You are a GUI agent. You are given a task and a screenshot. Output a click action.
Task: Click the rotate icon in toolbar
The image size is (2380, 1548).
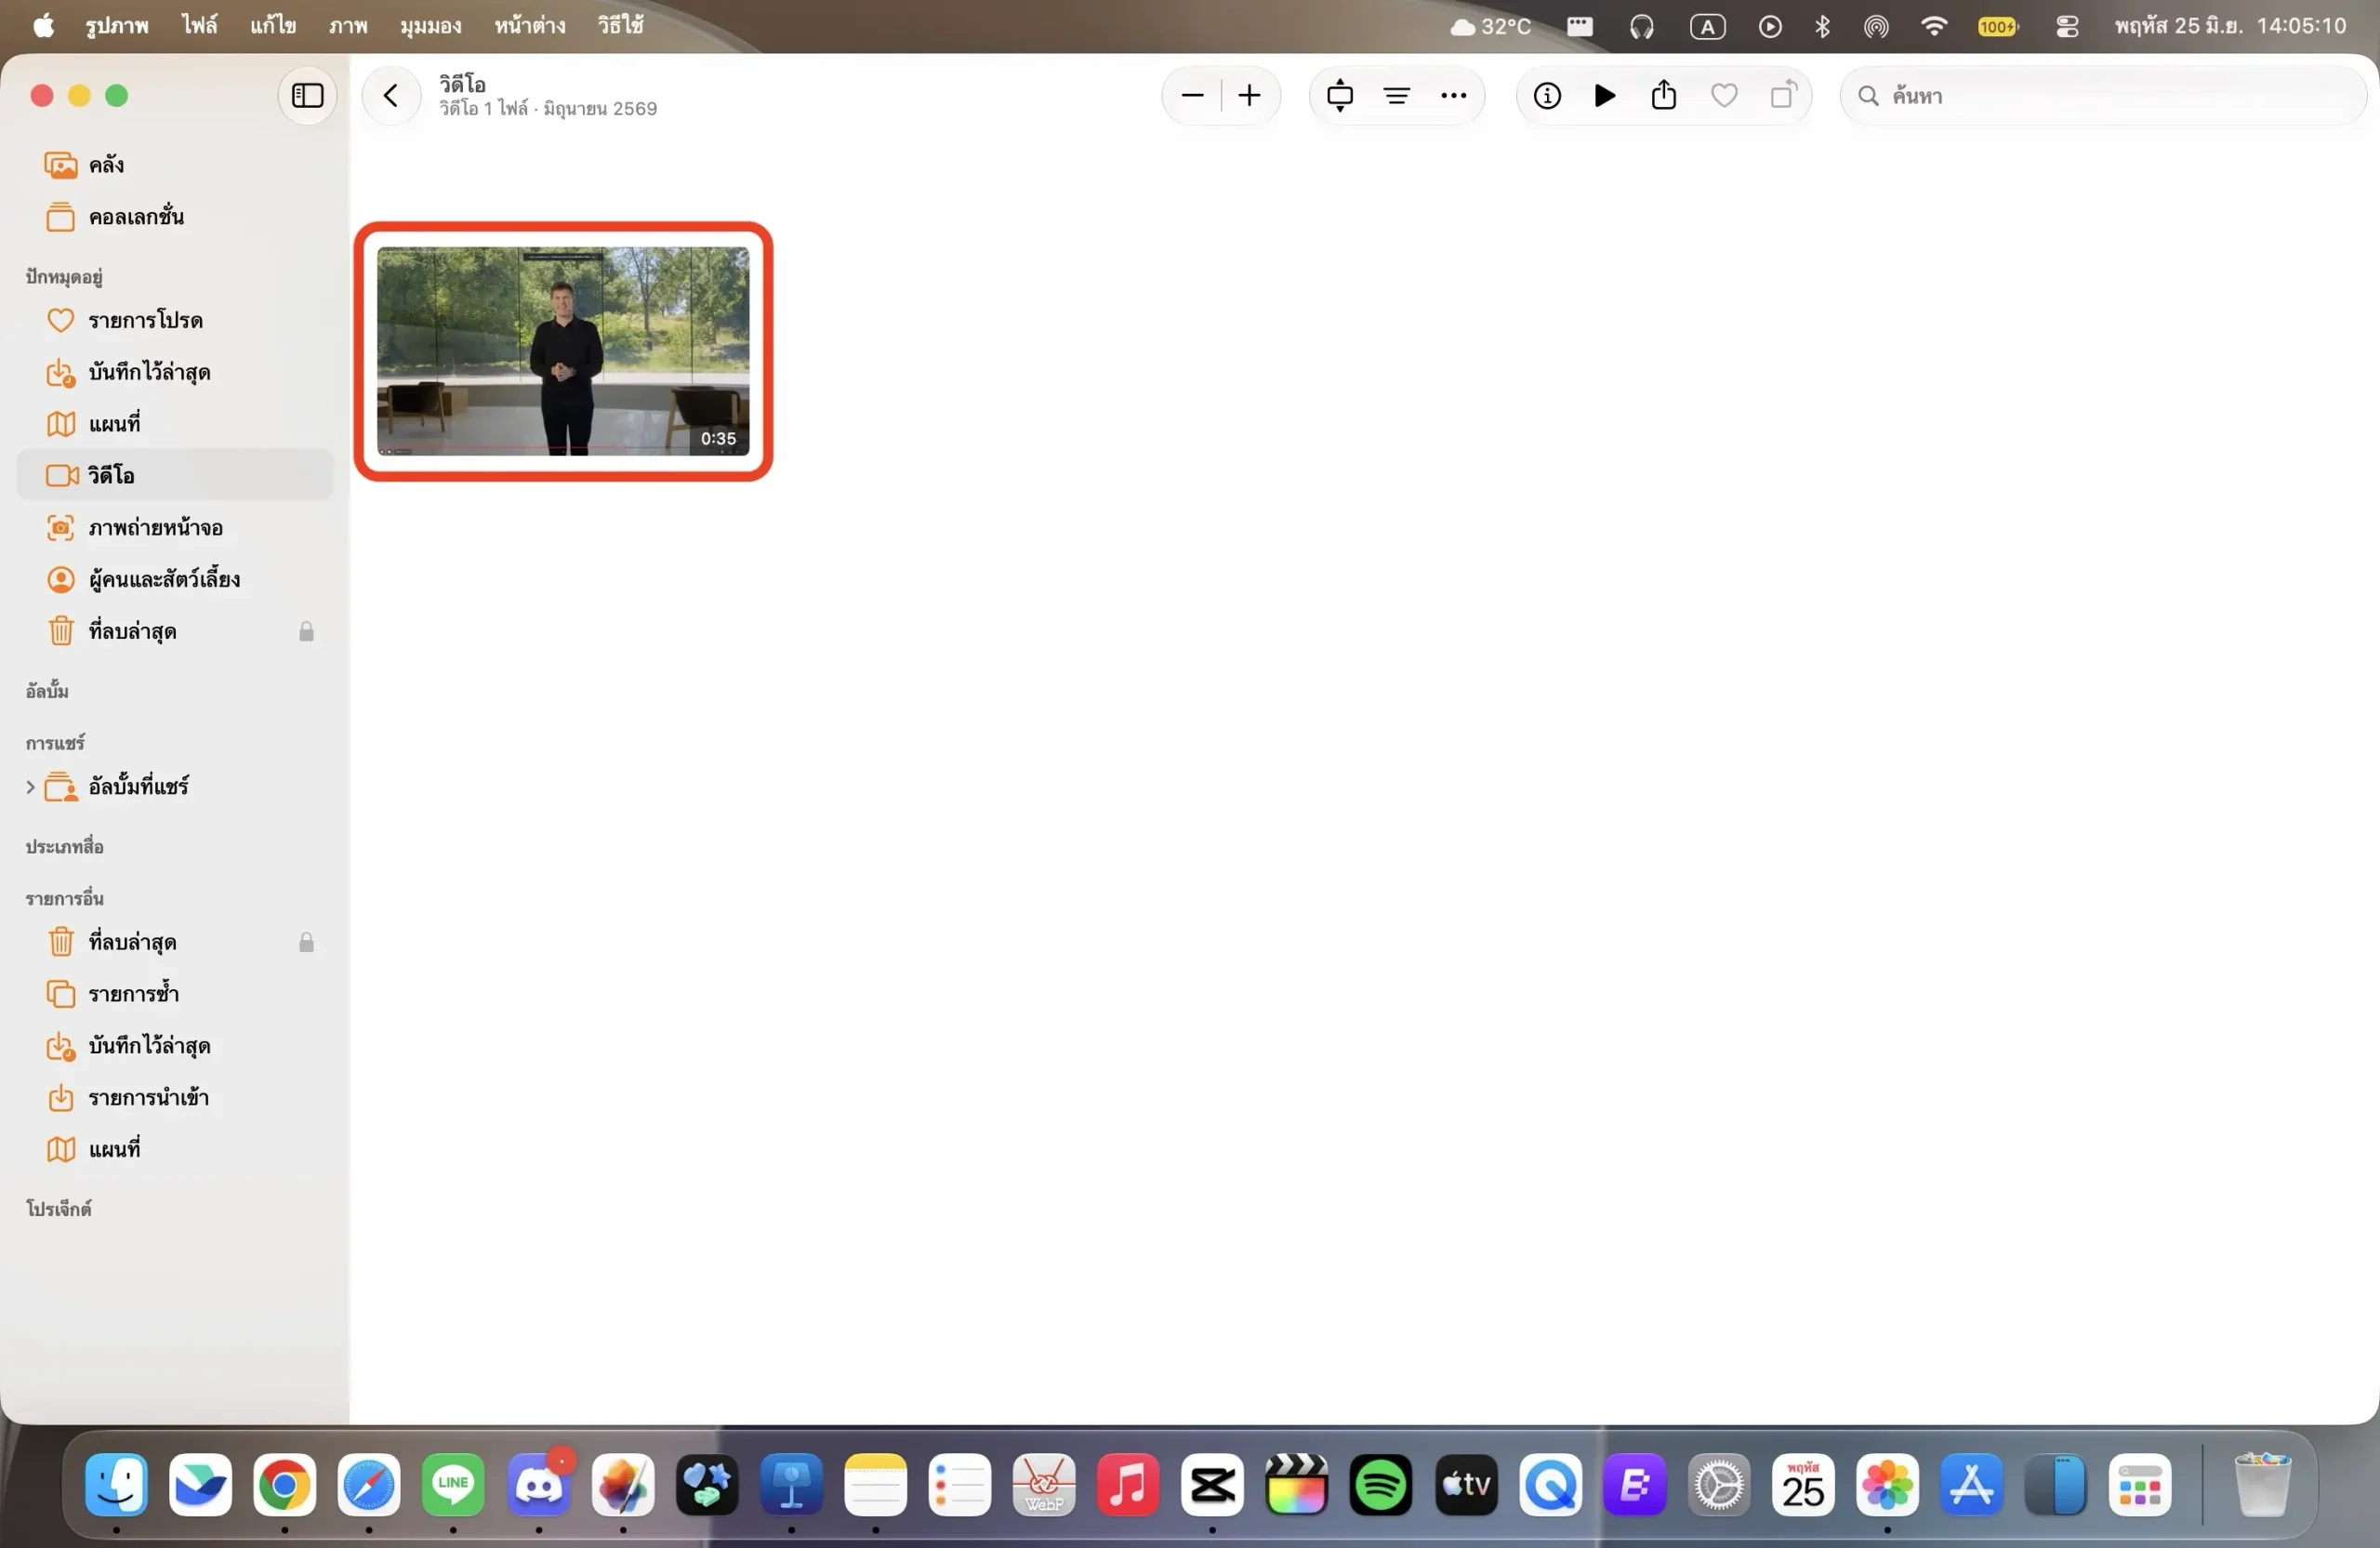pos(1783,96)
